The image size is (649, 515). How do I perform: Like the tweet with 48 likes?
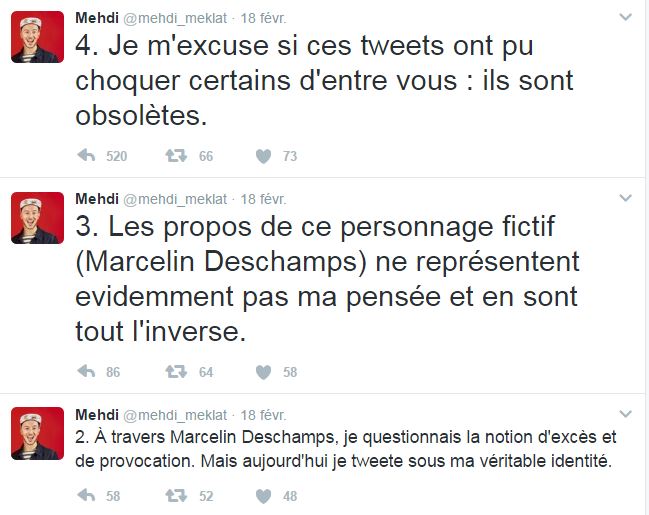click(x=263, y=496)
